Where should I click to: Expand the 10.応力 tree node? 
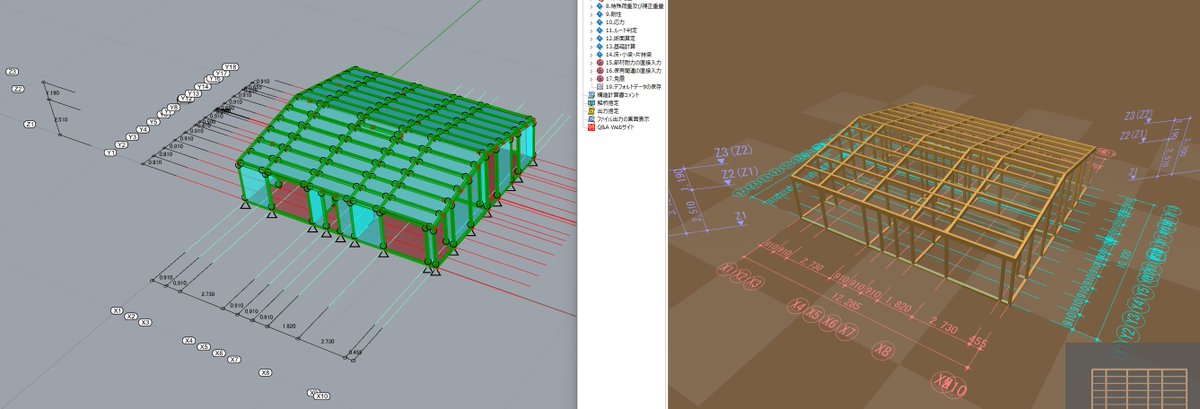[591, 22]
